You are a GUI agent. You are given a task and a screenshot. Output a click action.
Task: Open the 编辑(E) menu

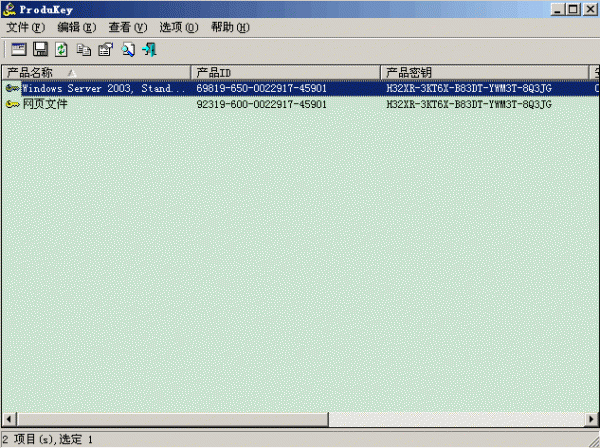(x=77, y=27)
